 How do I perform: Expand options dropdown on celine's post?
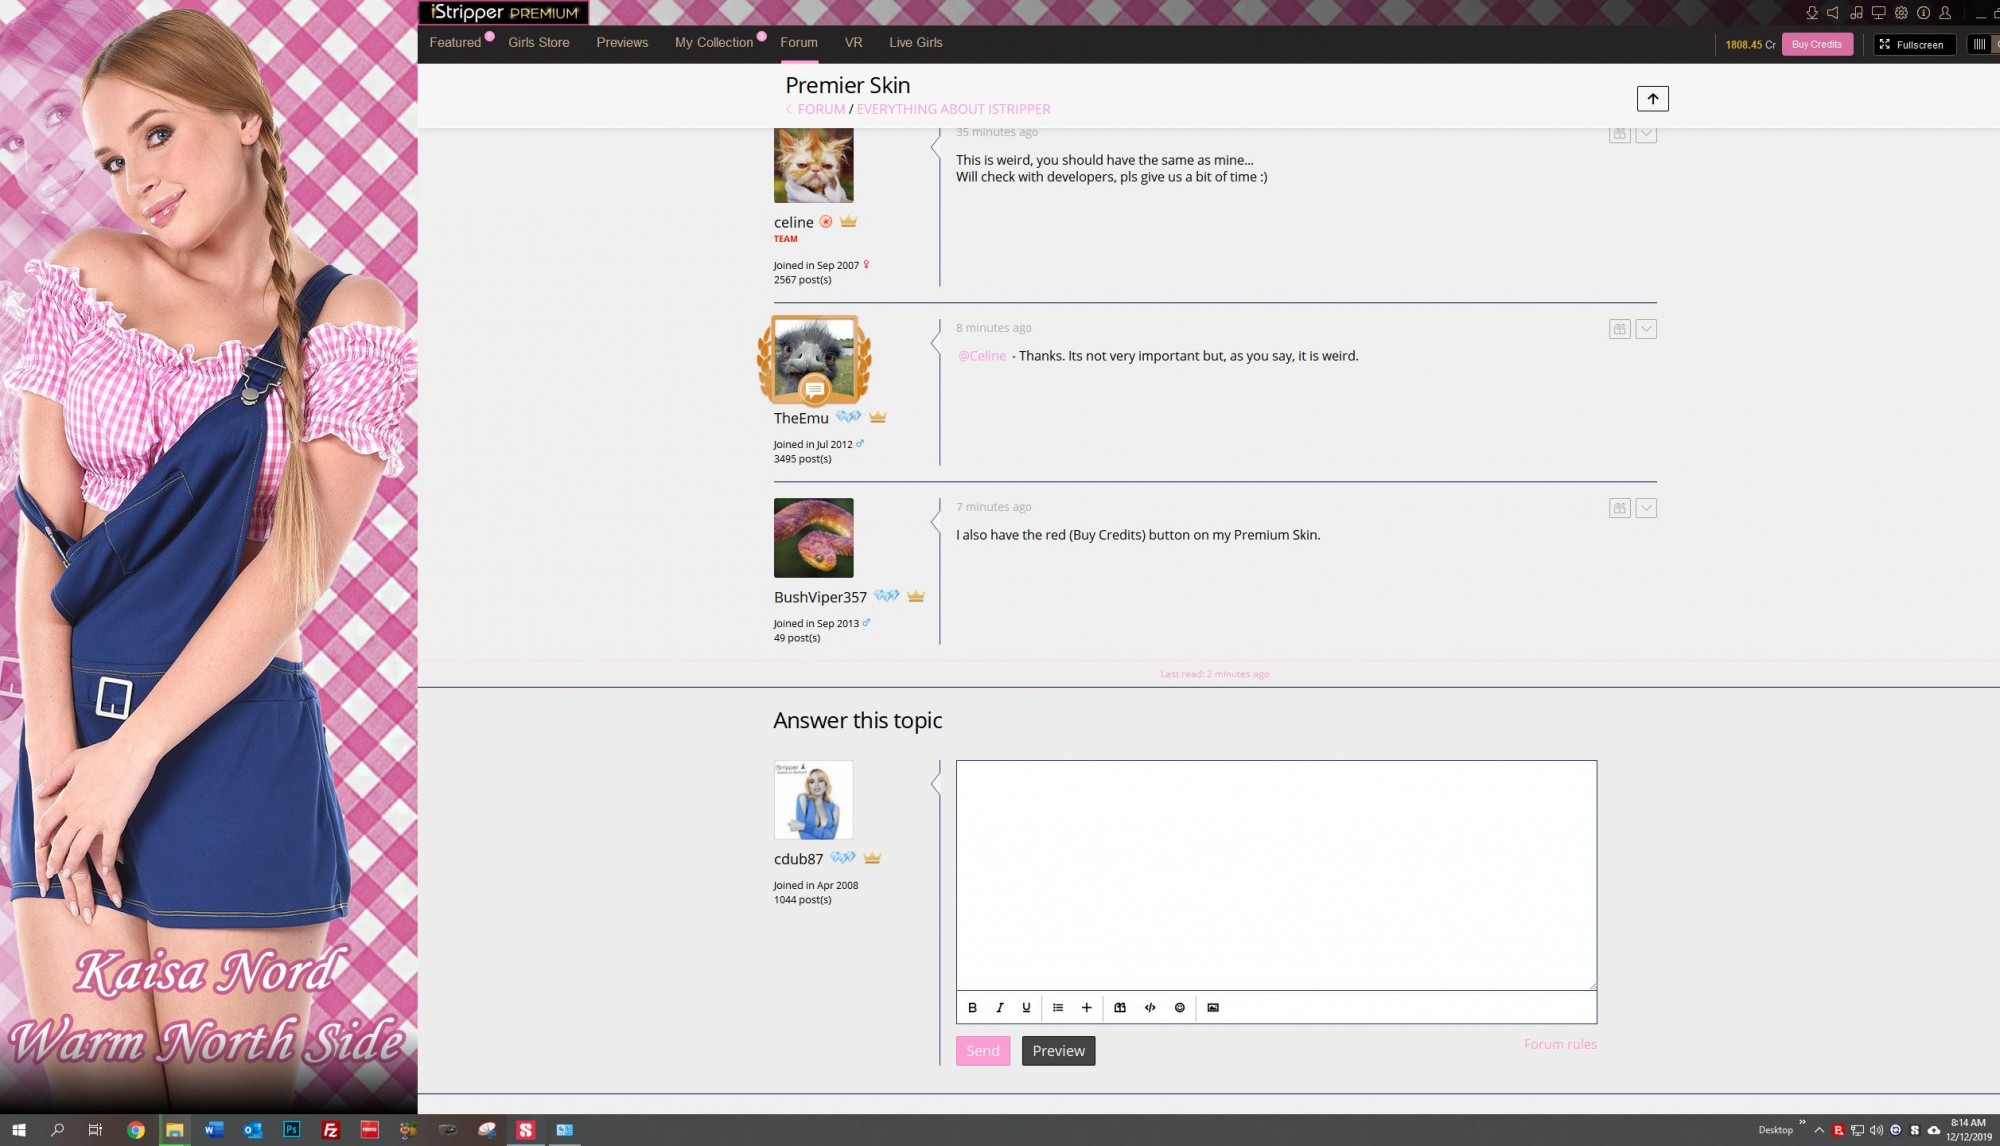1646,134
